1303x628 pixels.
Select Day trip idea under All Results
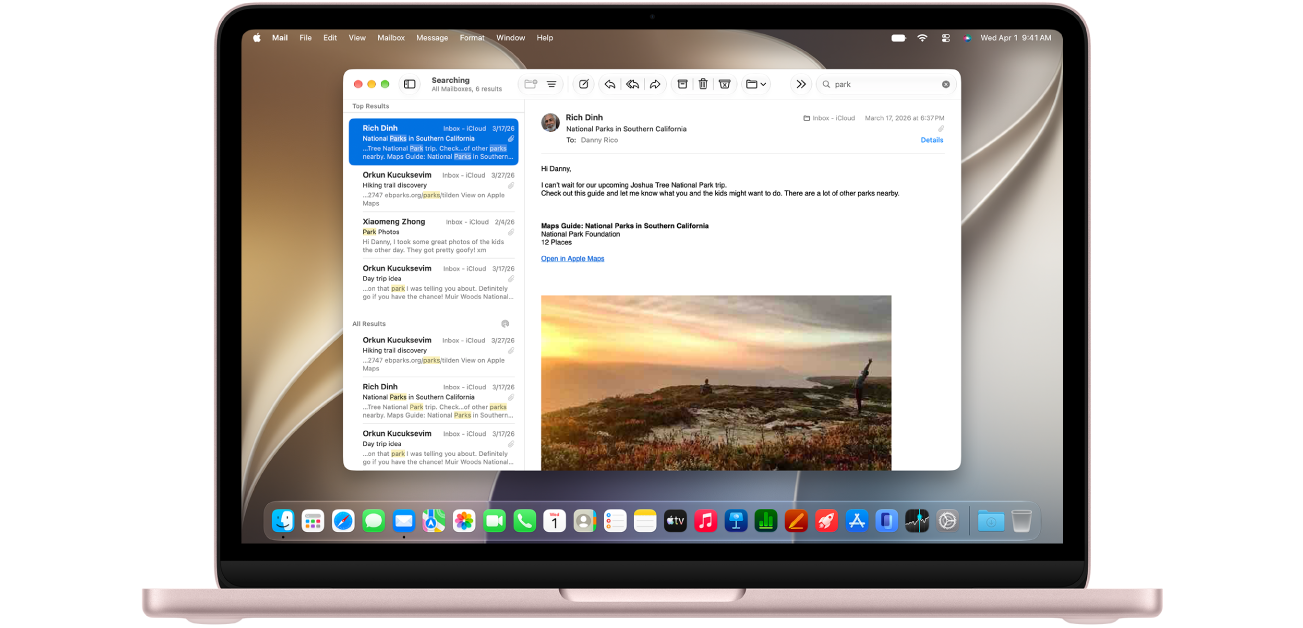(x=434, y=447)
